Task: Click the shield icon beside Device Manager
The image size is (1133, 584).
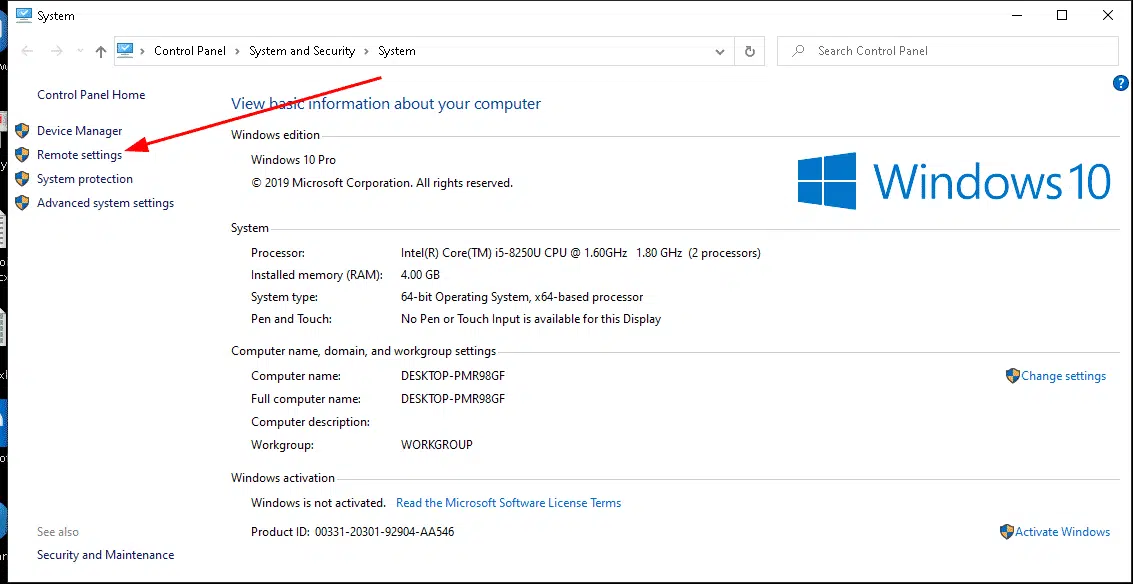Action: pyautogui.click(x=22, y=131)
